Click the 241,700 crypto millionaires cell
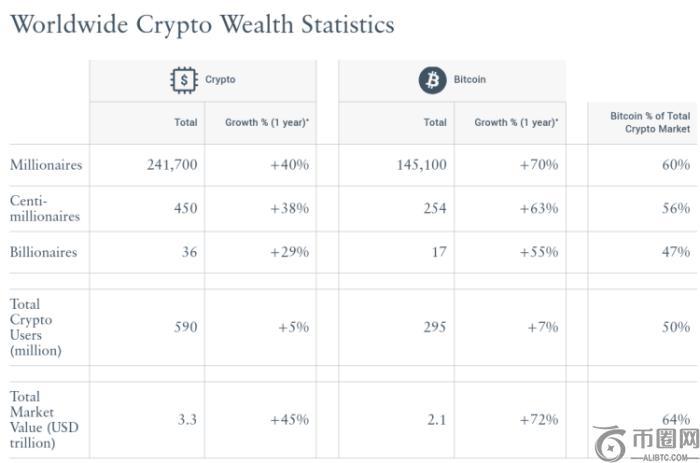 [172, 164]
